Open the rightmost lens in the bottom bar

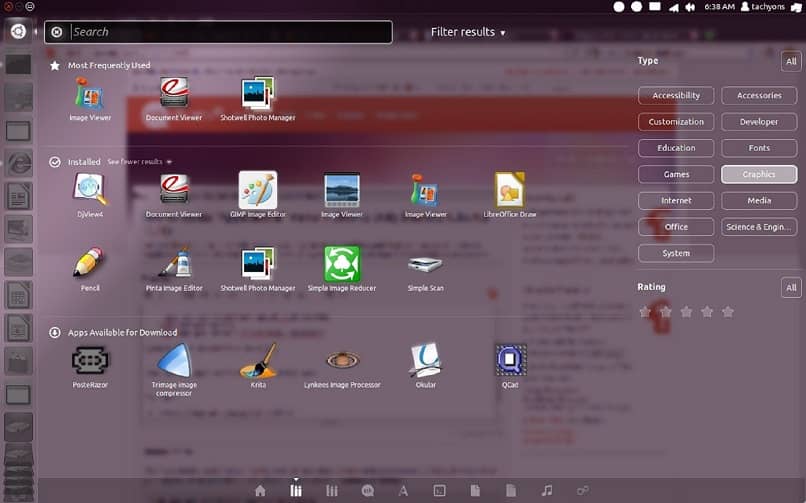click(x=582, y=491)
